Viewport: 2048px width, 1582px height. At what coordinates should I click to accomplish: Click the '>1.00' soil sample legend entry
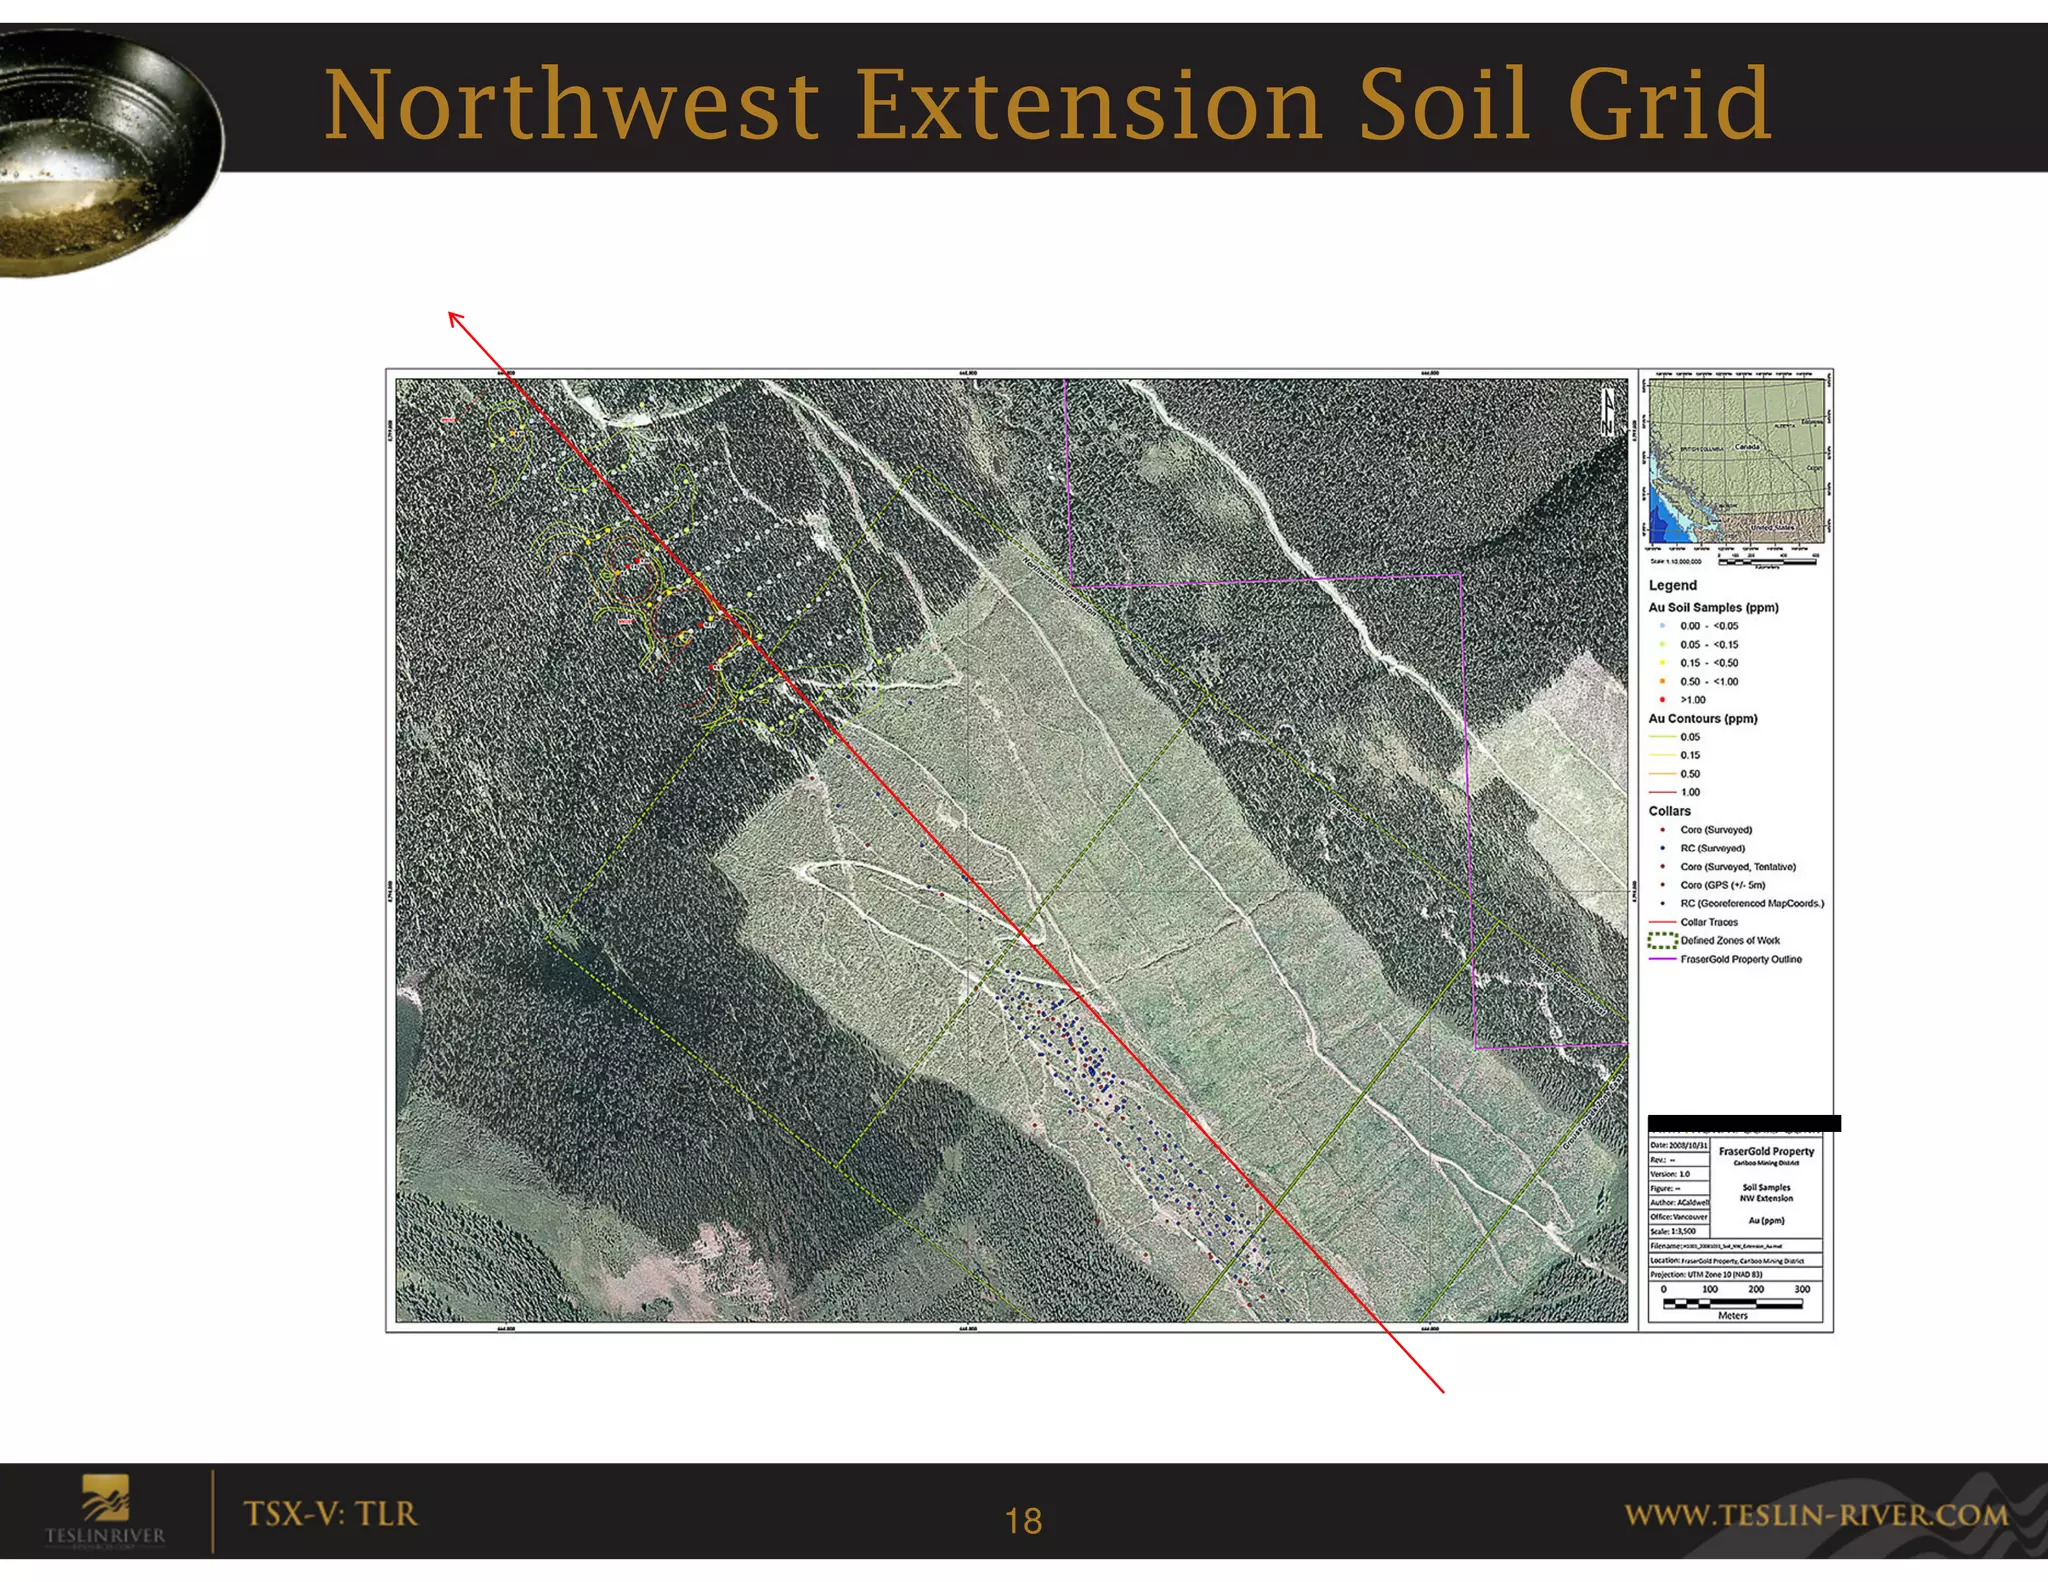coord(1684,700)
